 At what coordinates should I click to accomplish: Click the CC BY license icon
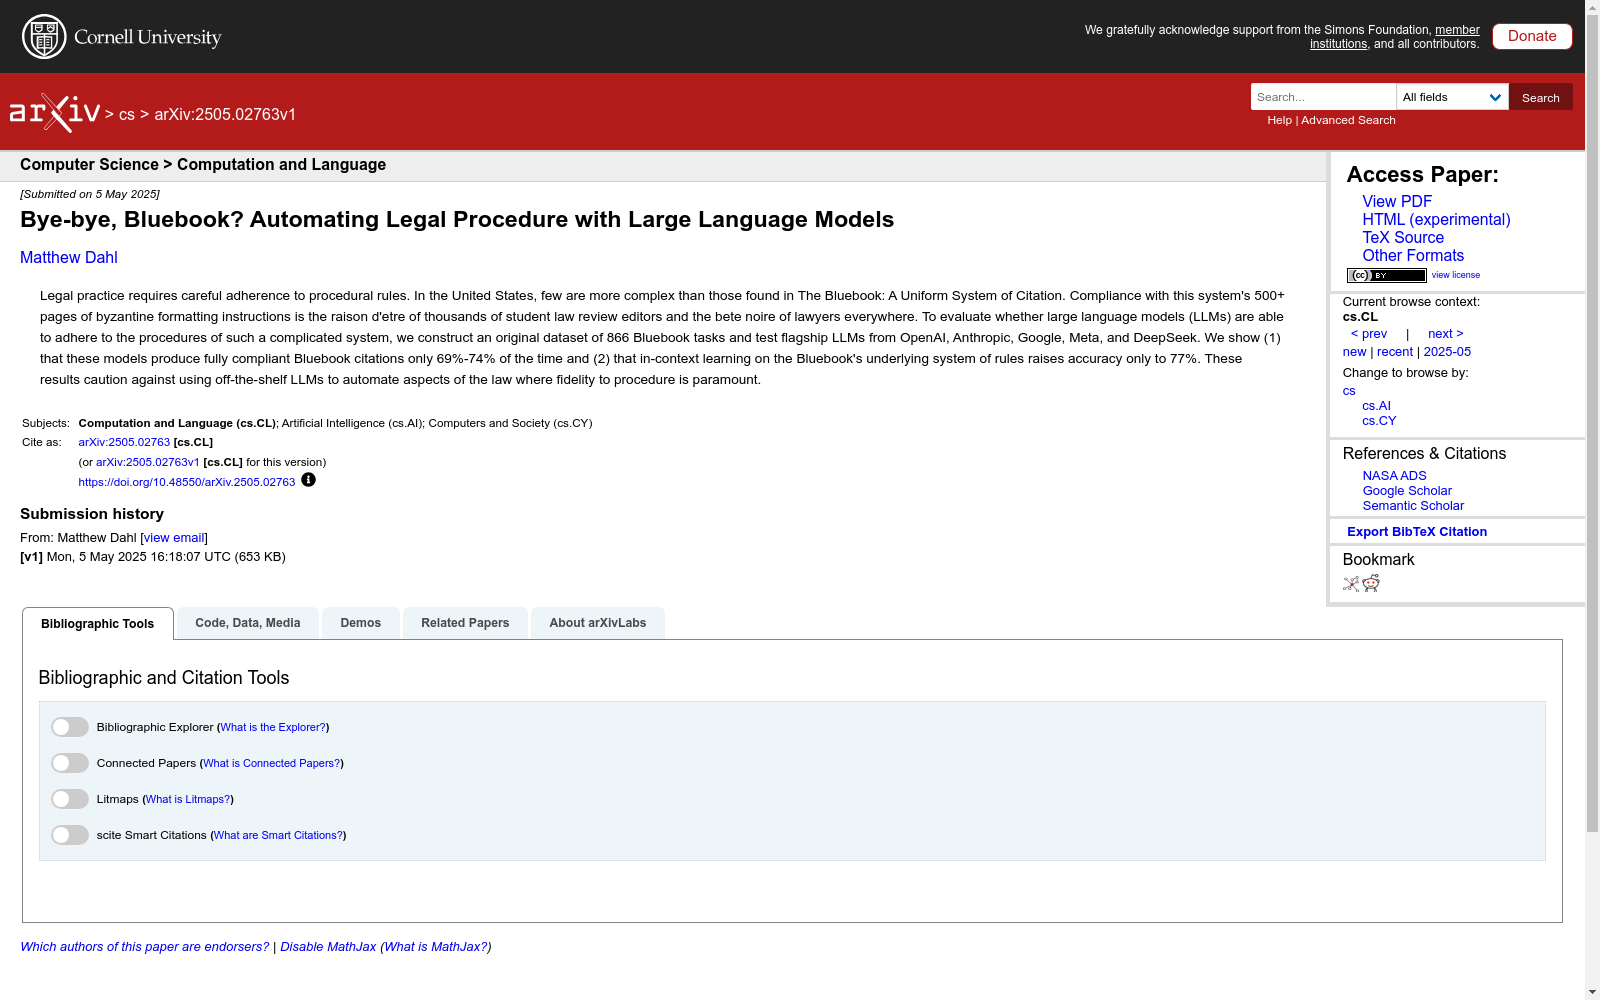point(1386,274)
